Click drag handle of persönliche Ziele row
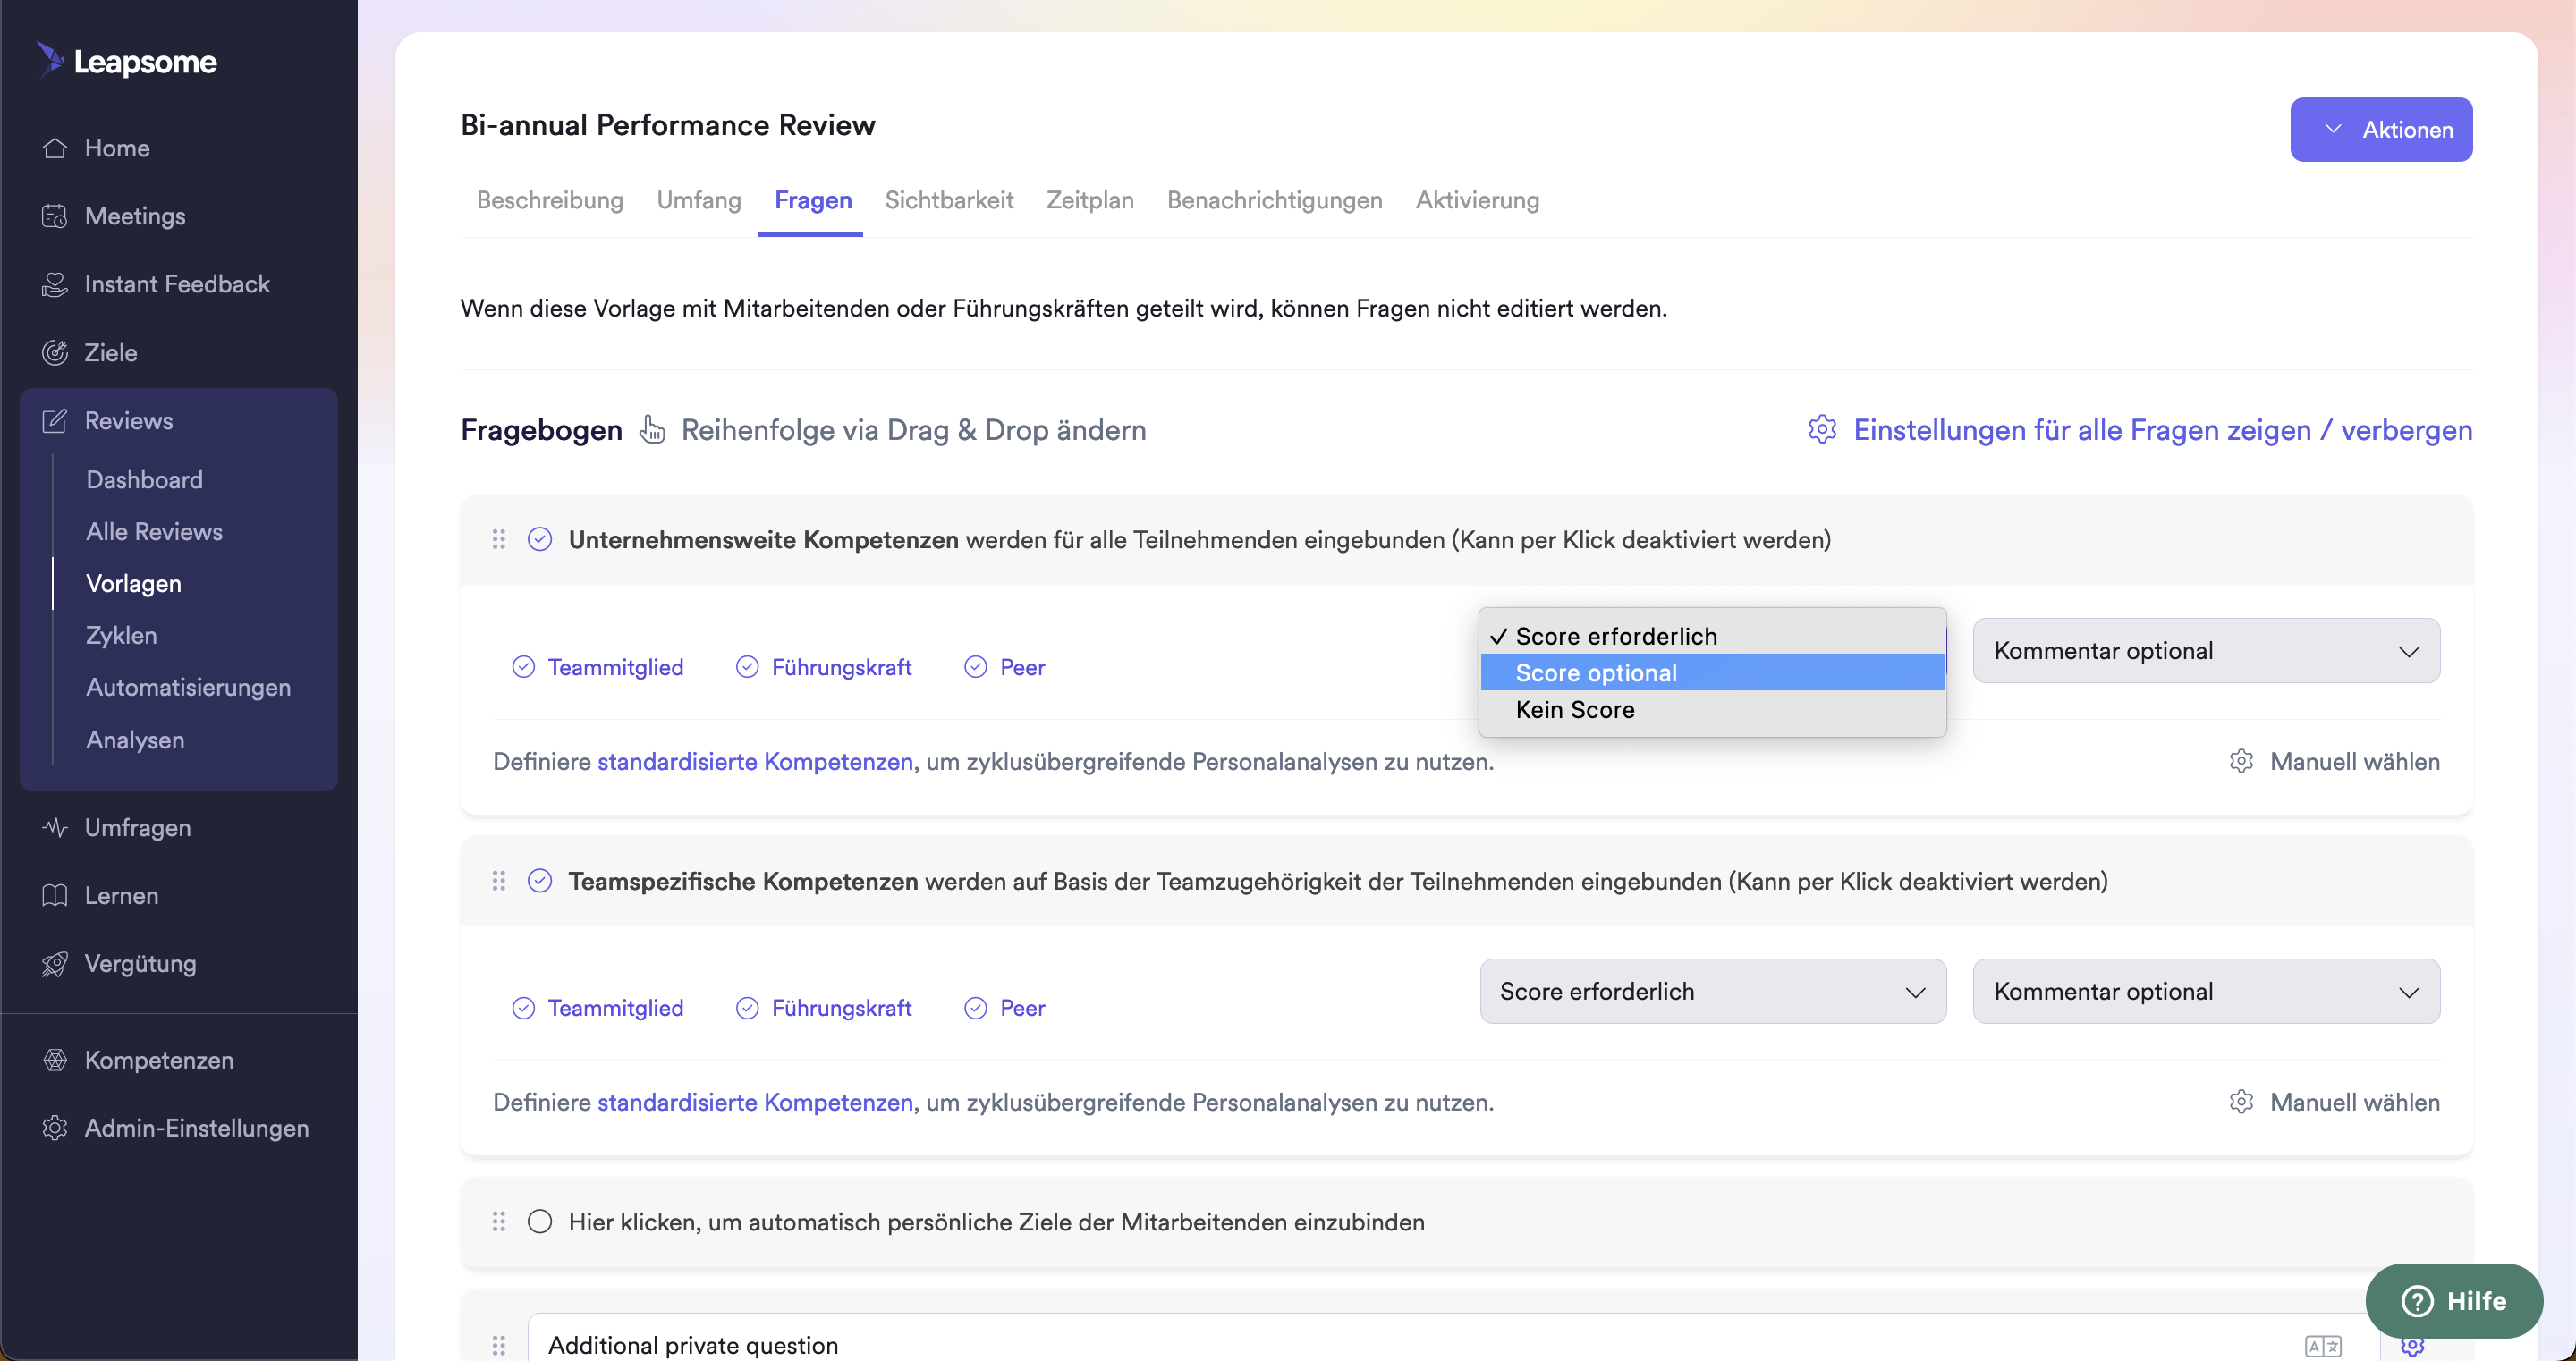Viewport: 2576px width, 1361px height. tap(499, 1221)
